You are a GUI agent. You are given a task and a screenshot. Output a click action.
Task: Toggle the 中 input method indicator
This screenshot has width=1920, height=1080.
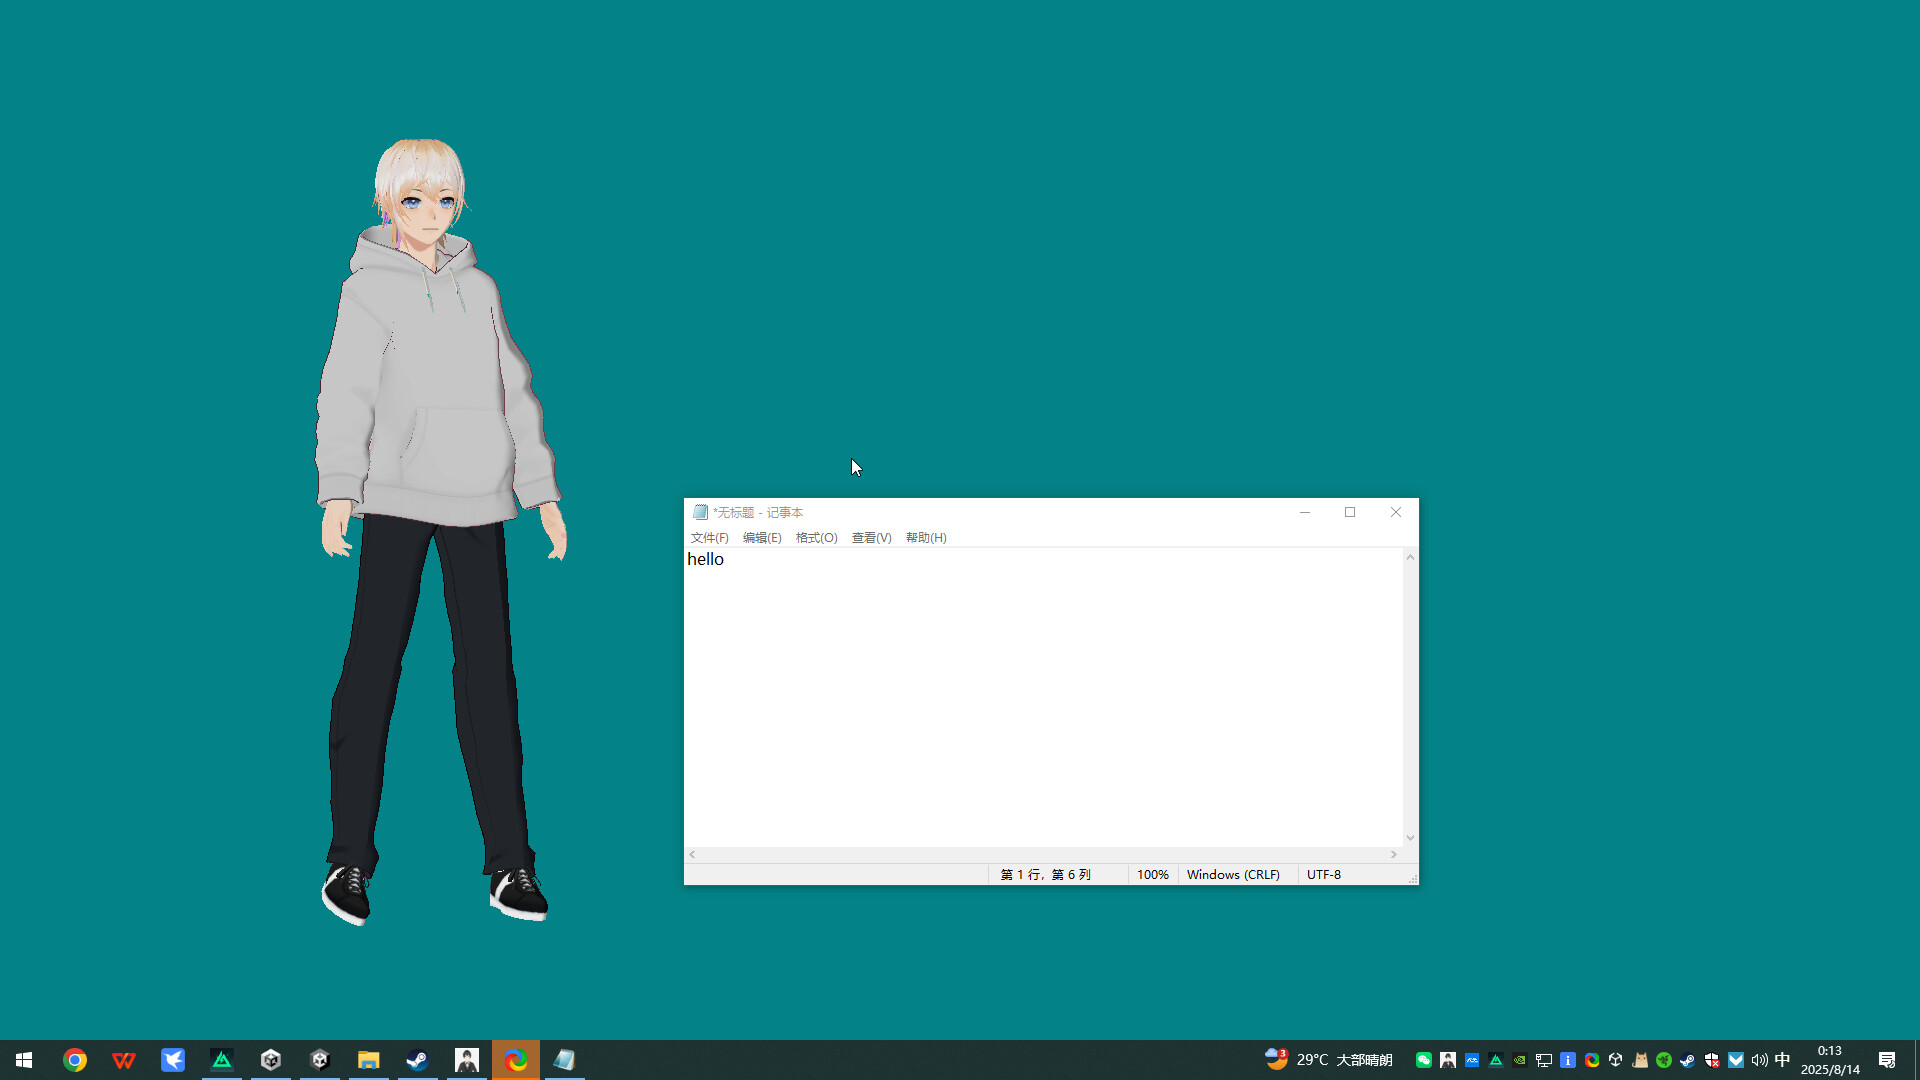tap(1783, 1059)
